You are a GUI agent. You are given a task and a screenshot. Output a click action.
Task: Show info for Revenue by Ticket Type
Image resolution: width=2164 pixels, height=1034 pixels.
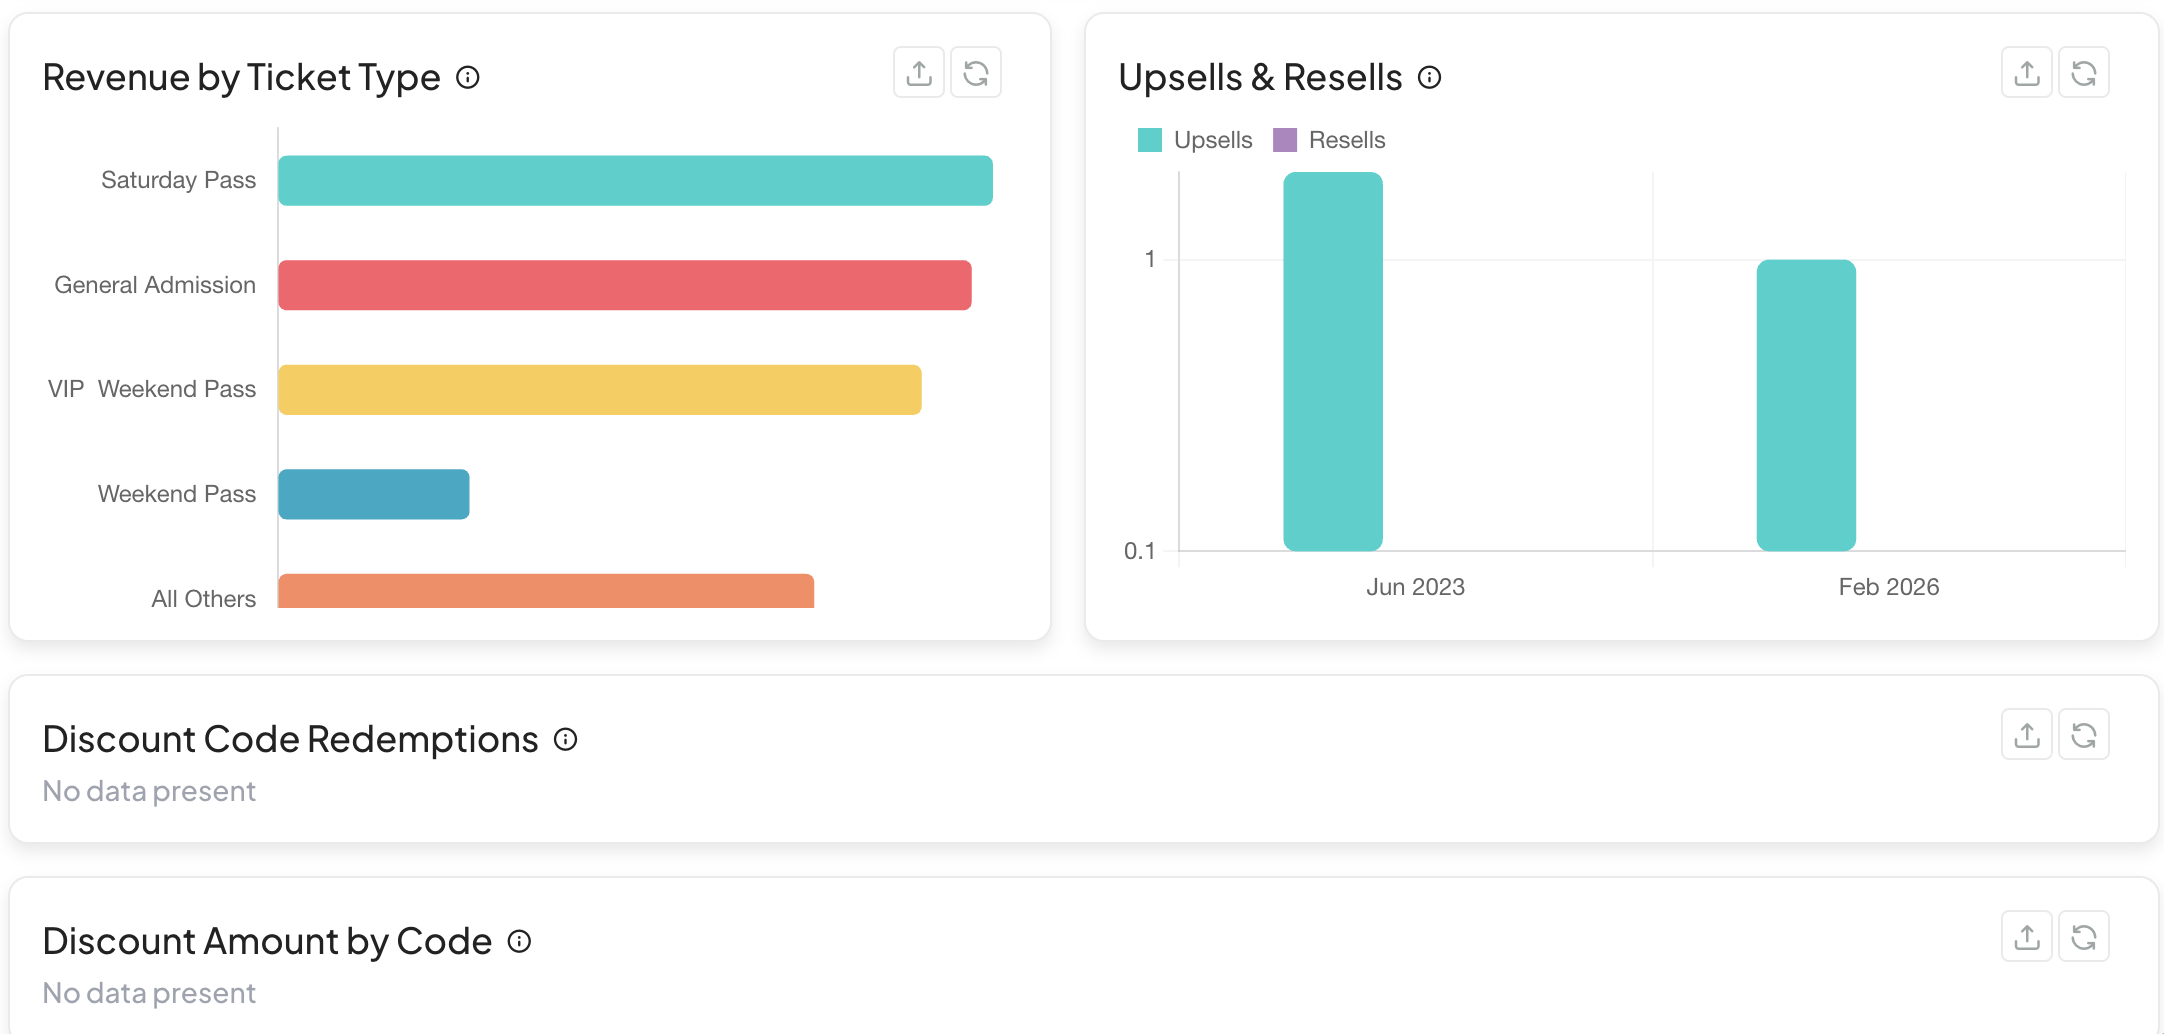click(x=468, y=77)
